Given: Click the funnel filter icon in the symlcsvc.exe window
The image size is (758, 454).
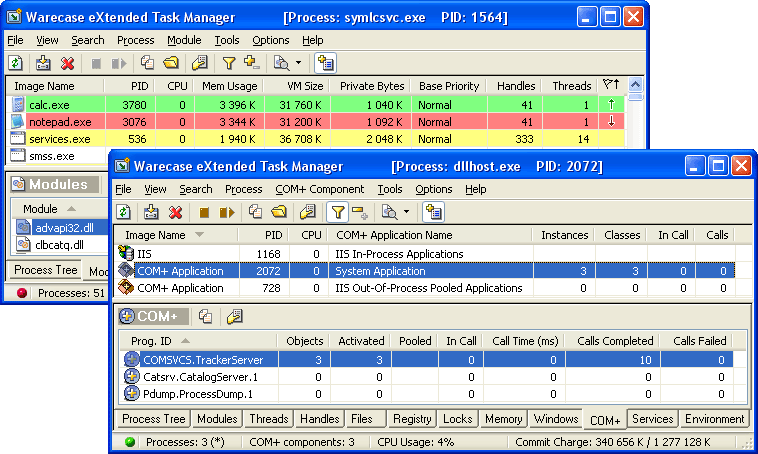Looking at the screenshot, I should pos(229,63).
